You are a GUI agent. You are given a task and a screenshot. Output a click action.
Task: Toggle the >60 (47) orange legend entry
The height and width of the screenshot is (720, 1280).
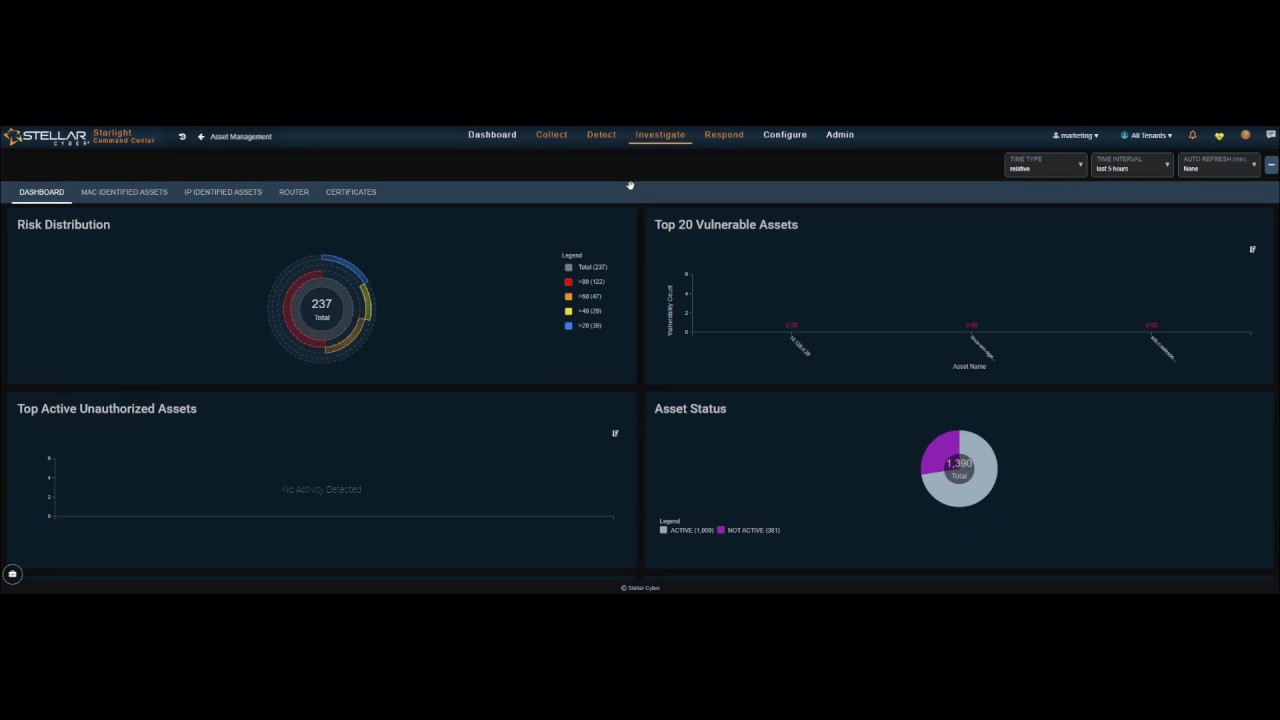point(583,297)
